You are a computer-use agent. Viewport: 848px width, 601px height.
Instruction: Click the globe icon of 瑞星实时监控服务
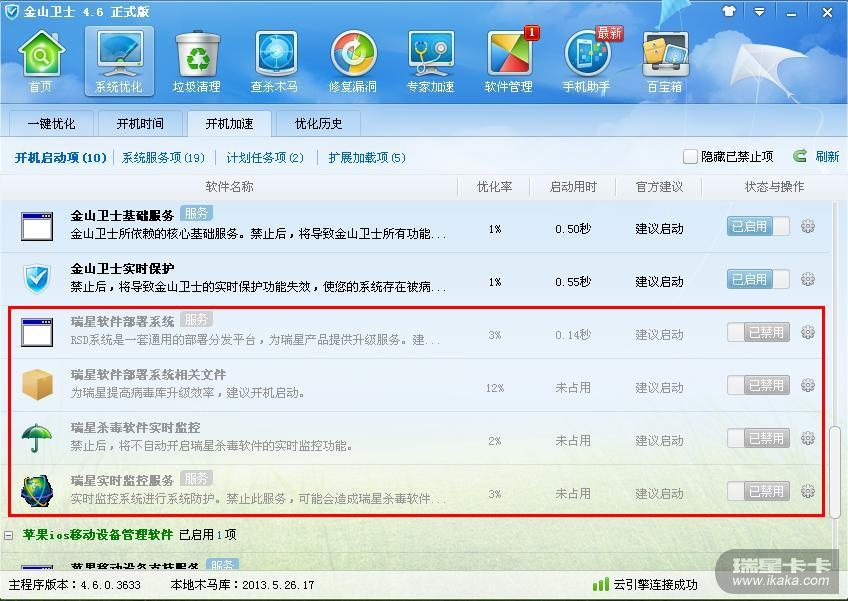click(x=37, y=491)
